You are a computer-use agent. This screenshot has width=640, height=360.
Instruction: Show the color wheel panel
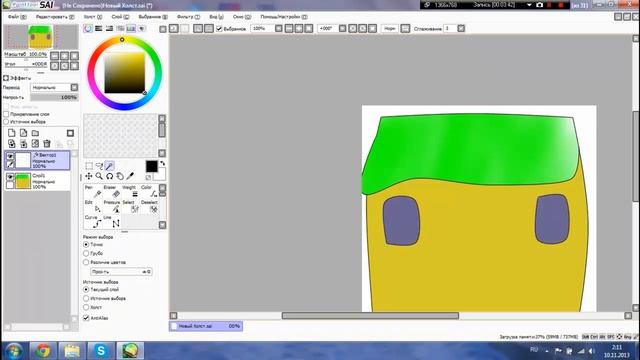click(88, 29)
